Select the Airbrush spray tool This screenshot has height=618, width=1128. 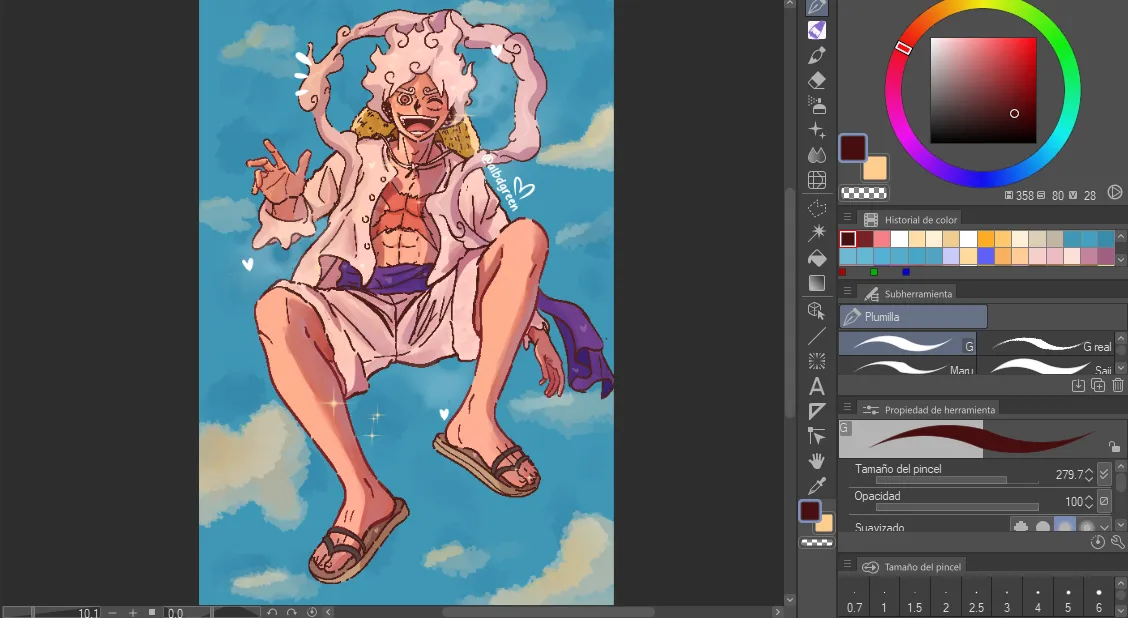[817, 105]
